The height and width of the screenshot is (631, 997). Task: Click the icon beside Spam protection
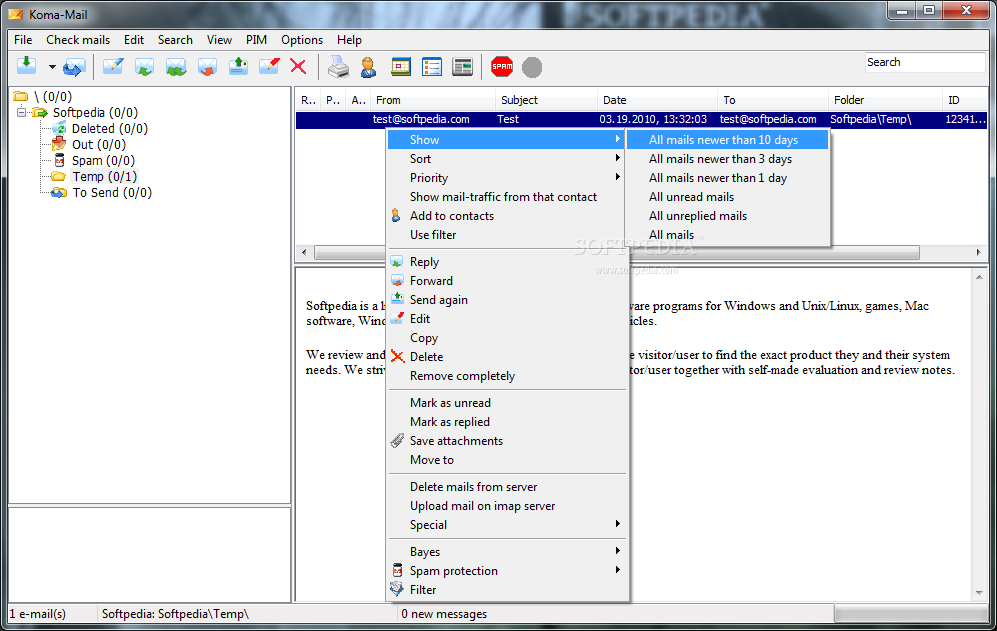[397, 570]
